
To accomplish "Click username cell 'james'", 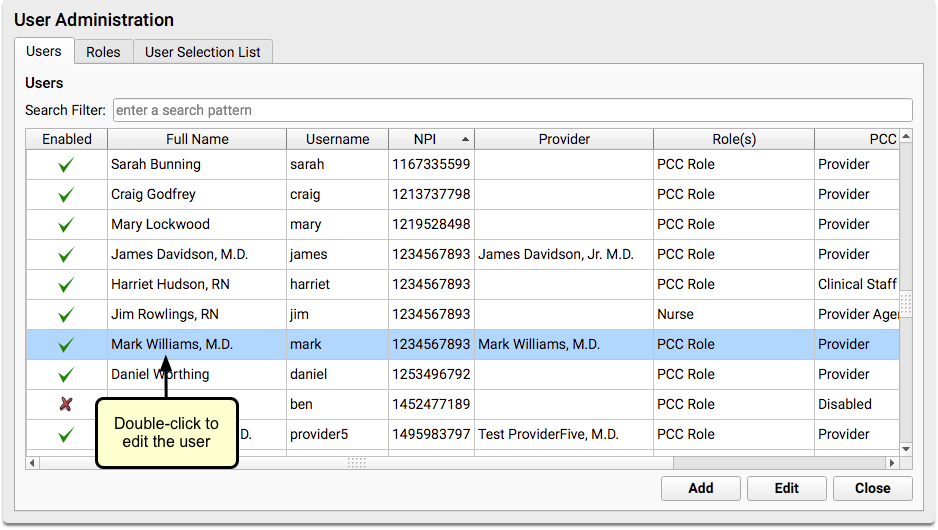I will tap(337, 254).
